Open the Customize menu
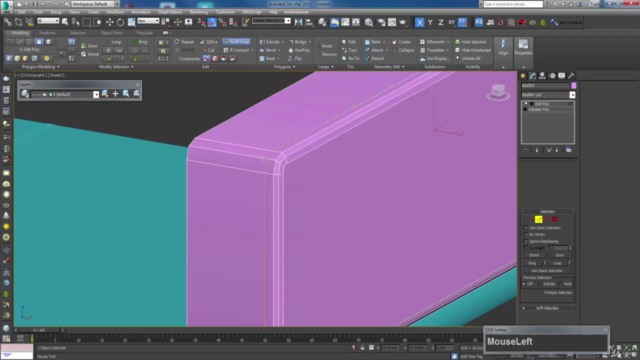Viewport: 640px width, 360px height. click(x=225, y=12)
